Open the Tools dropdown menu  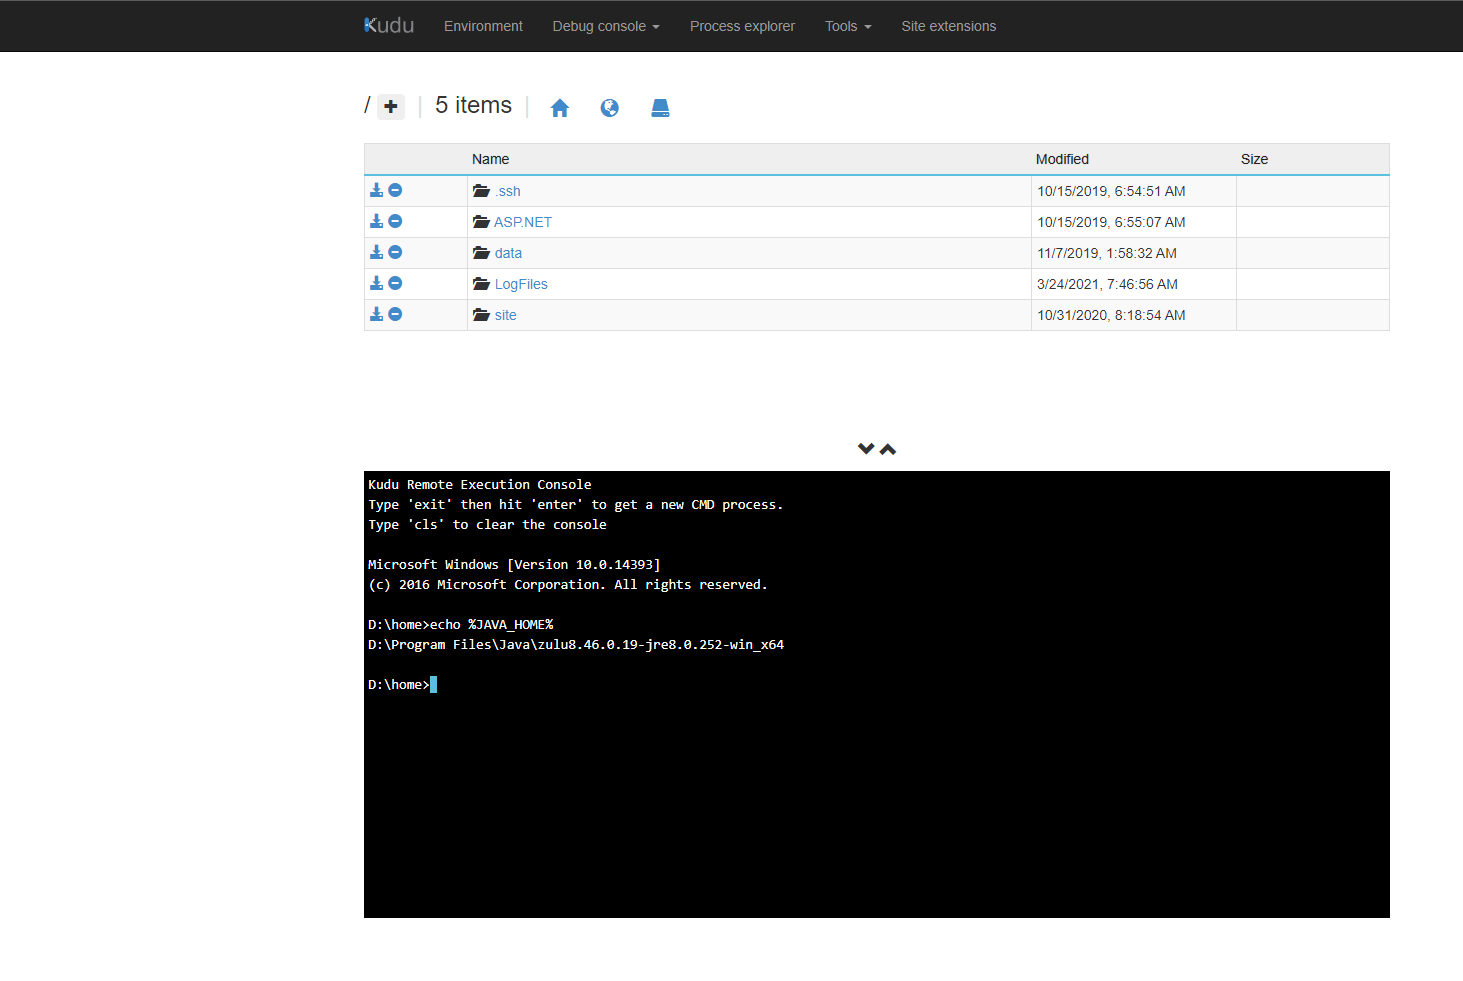click(x=846, y=26)
